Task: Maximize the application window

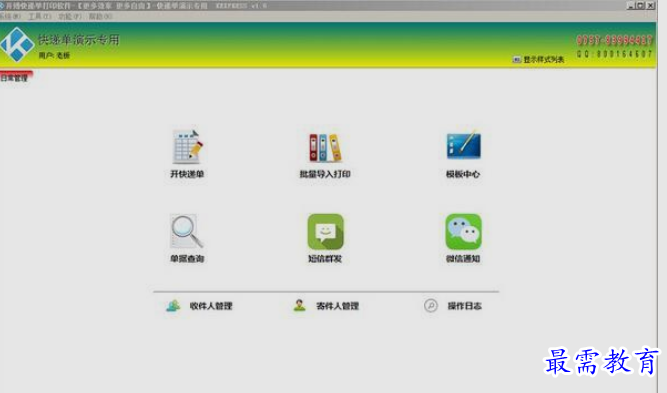Action: pos(640,6)
